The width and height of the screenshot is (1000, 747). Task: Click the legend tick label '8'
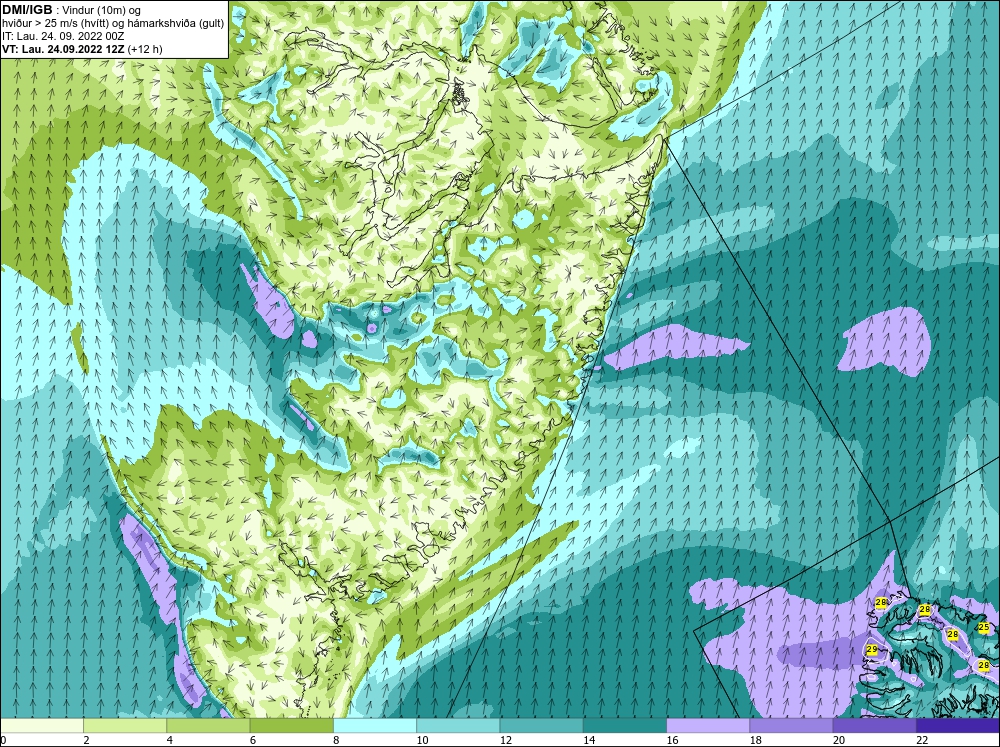pos(336,740)
